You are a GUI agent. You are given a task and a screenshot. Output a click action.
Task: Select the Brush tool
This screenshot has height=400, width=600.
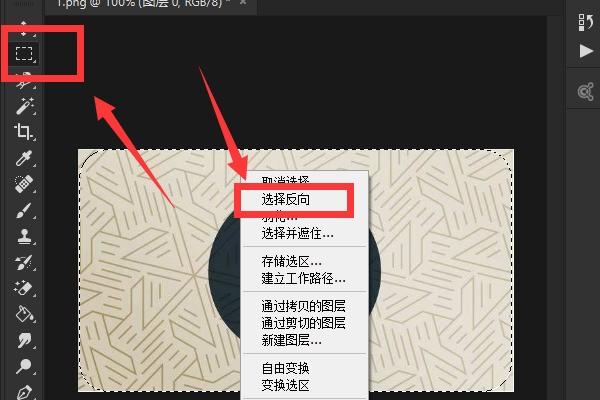click(24, 210)
